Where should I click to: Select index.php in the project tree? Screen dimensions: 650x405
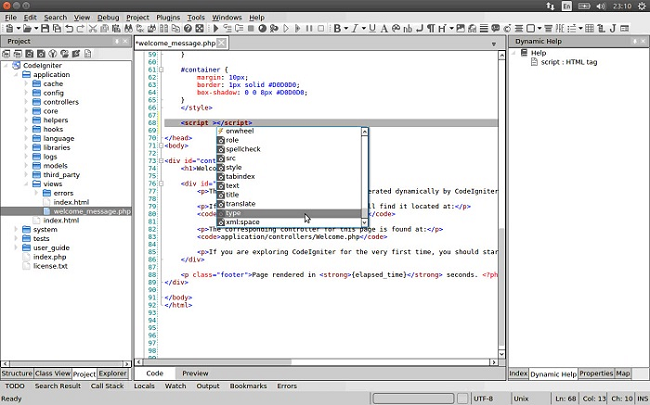coord(49,257)
